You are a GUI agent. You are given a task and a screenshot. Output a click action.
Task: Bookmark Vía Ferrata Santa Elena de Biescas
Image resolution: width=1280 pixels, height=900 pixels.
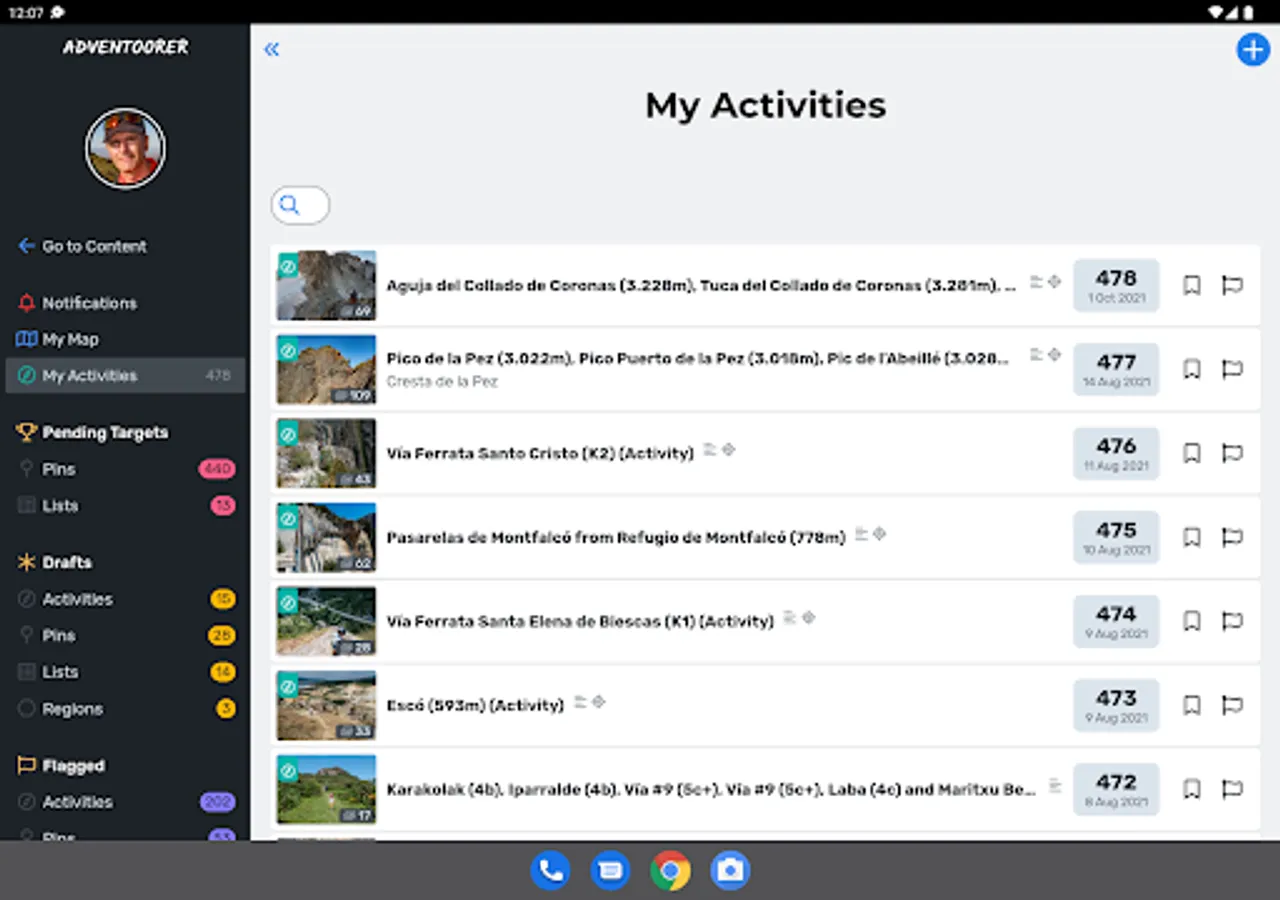1192,621
